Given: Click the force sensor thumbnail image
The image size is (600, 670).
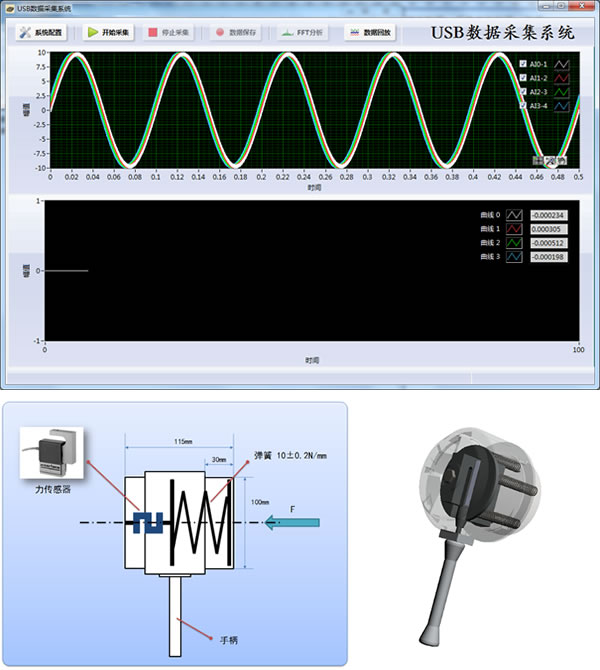Looking at the screenshot, I should pyautogui.click(x=49, y=454).
